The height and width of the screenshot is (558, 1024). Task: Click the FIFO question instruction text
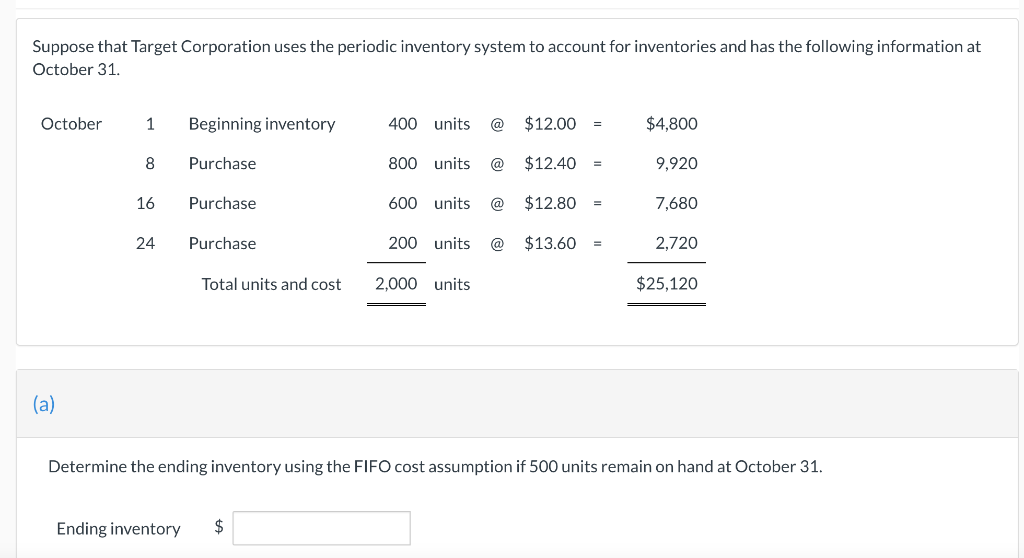[435, 467]
